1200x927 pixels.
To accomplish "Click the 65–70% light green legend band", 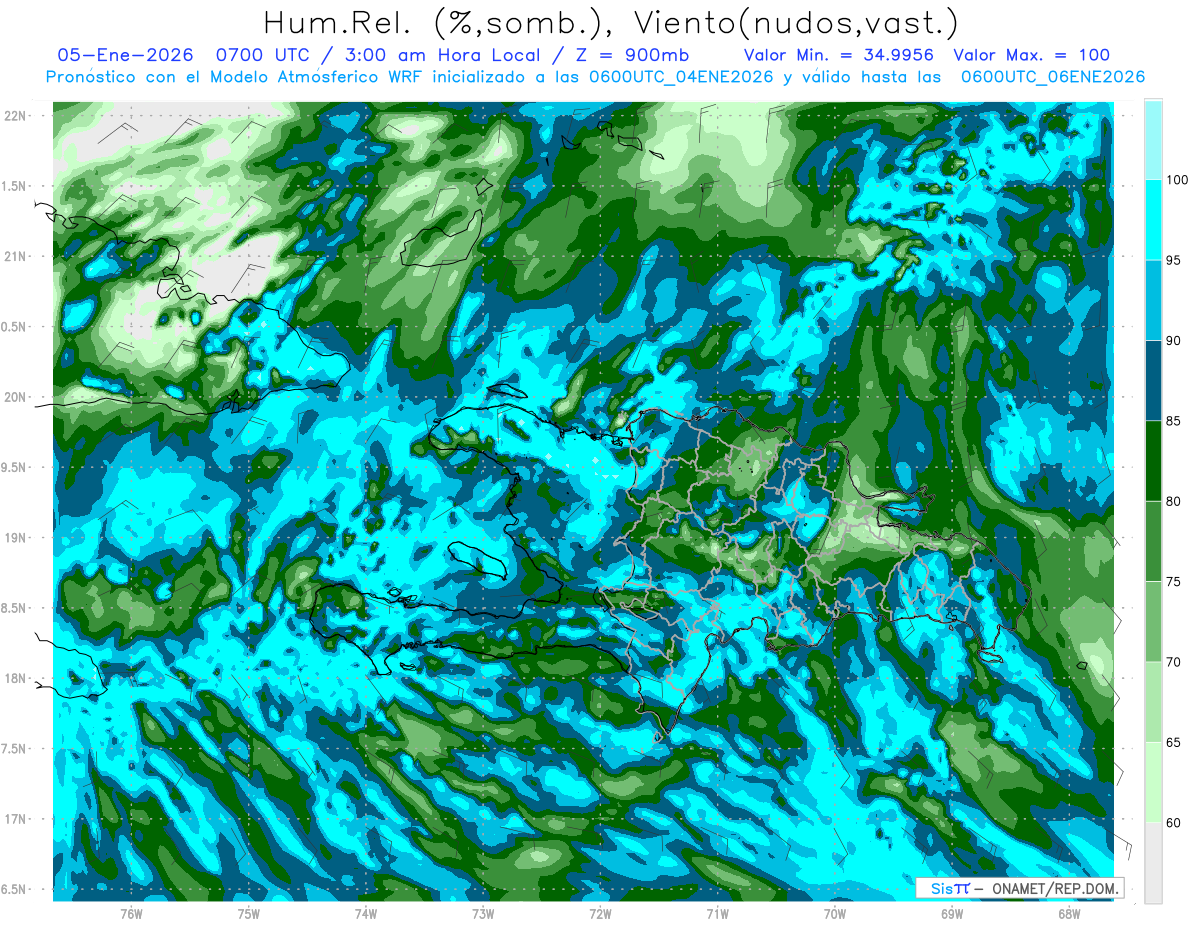I will coord(1153,702).
